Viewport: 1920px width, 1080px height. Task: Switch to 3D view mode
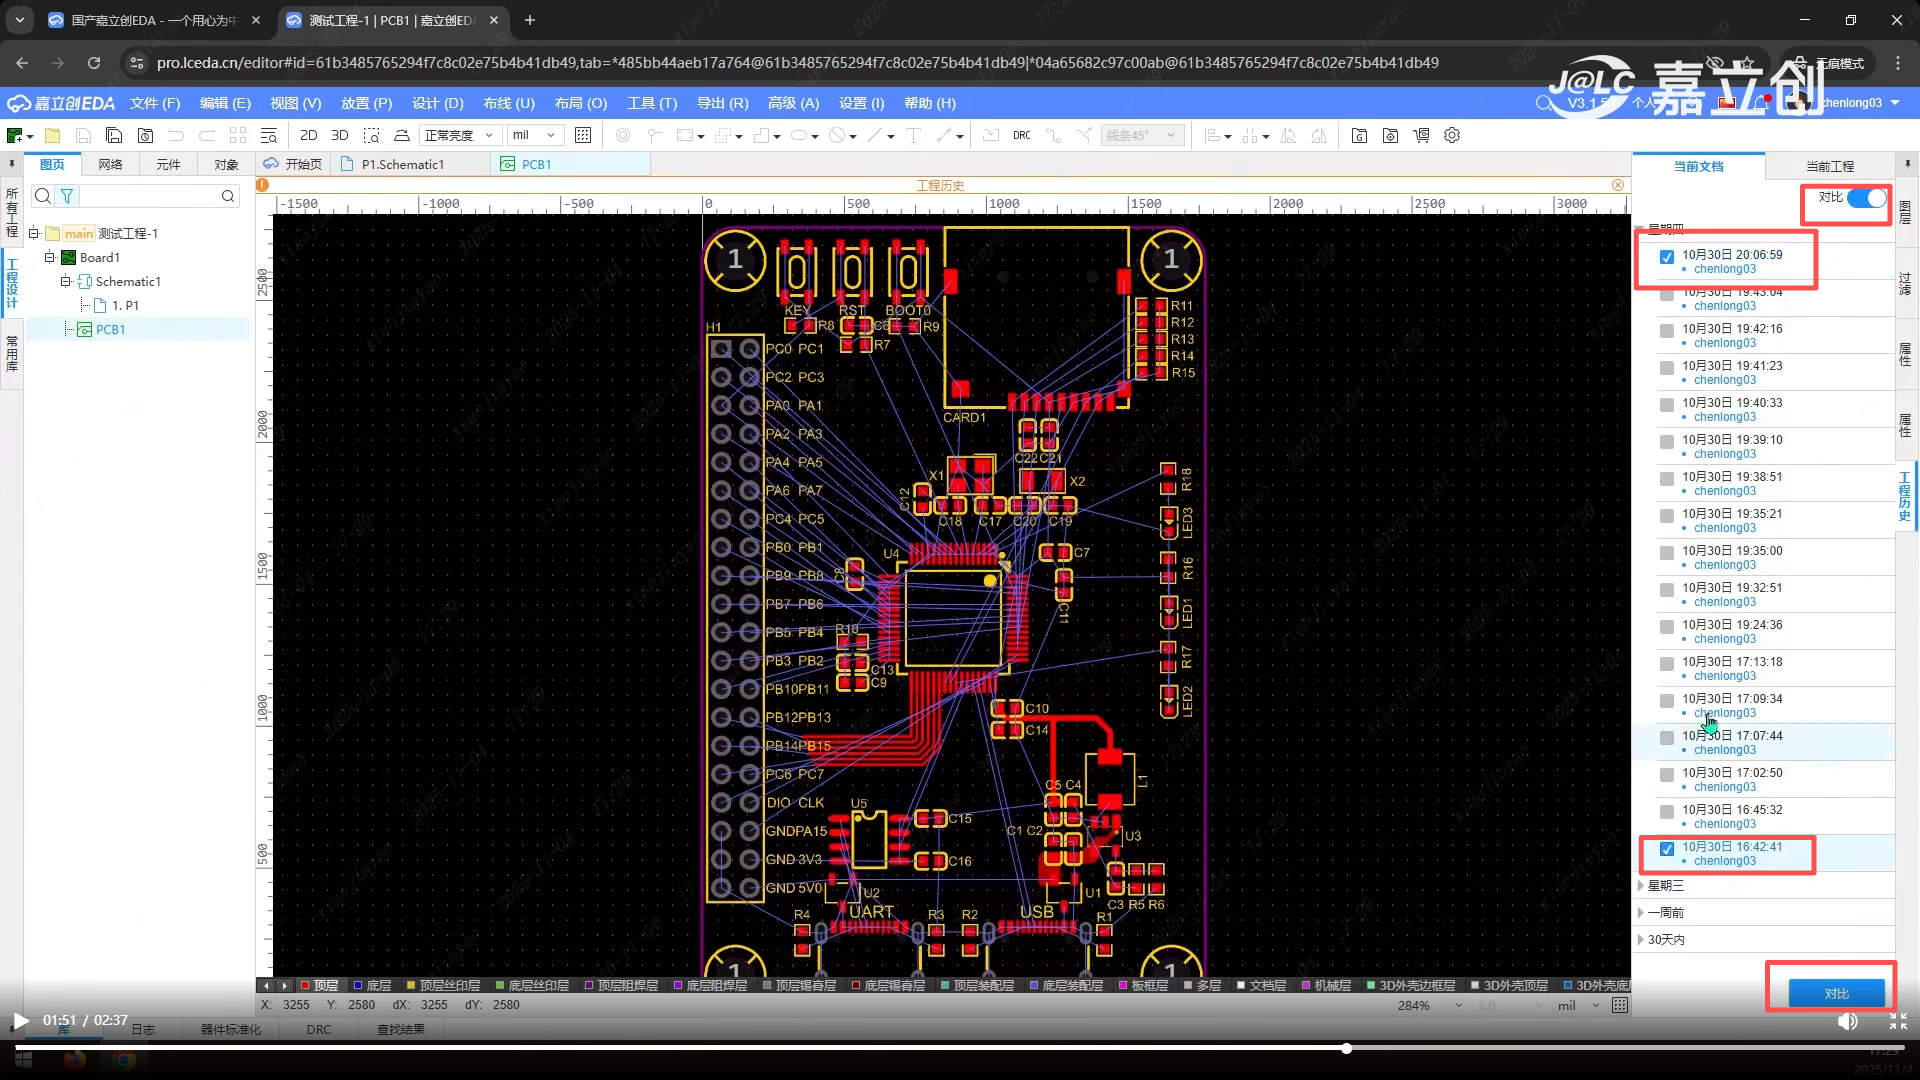coord(340,135)
